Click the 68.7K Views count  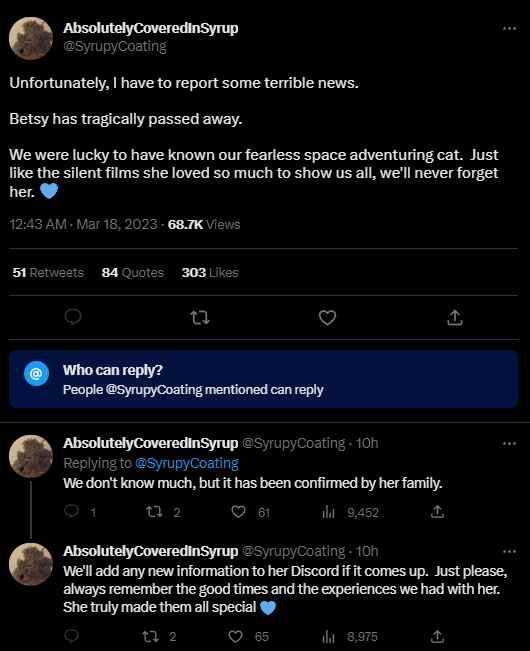204,225
